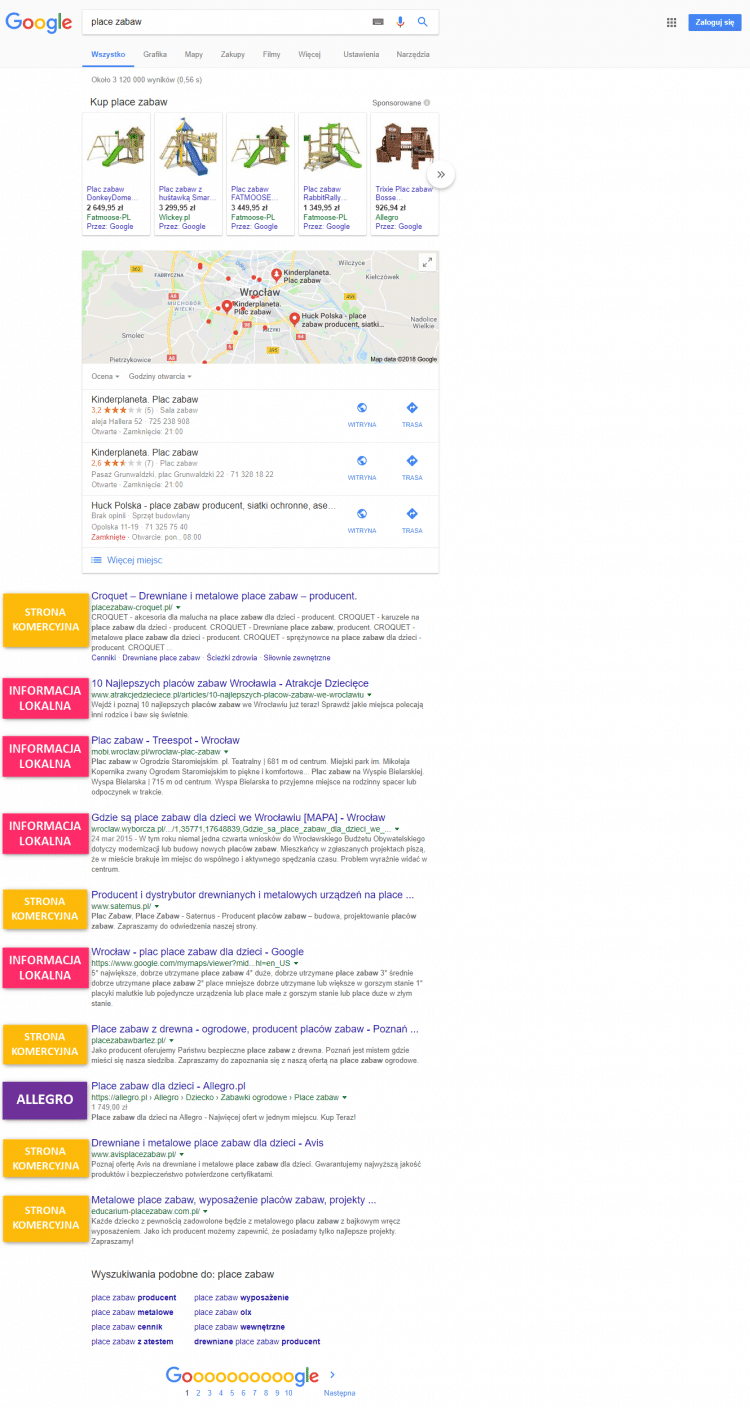The height and width of the screenshot is (1408, 750).
Task: Click Huck Polska pin on the map
Action: point(294,318)
